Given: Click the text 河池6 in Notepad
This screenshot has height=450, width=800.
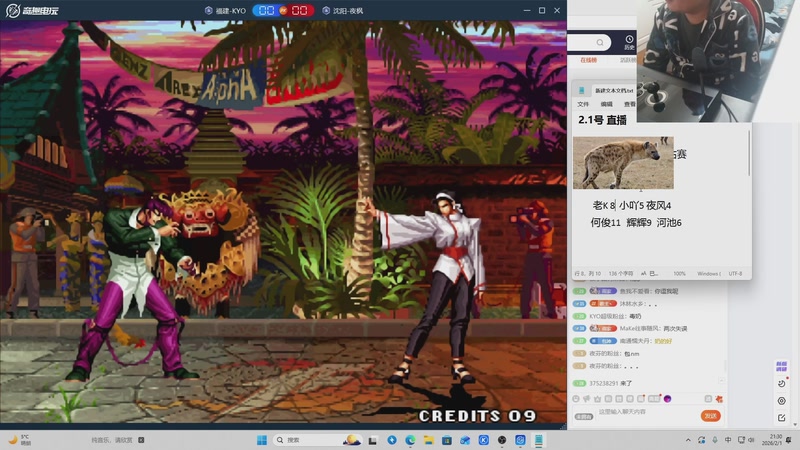Looking at the screenshot, I should pyautogui.click(x=669, y=222).
